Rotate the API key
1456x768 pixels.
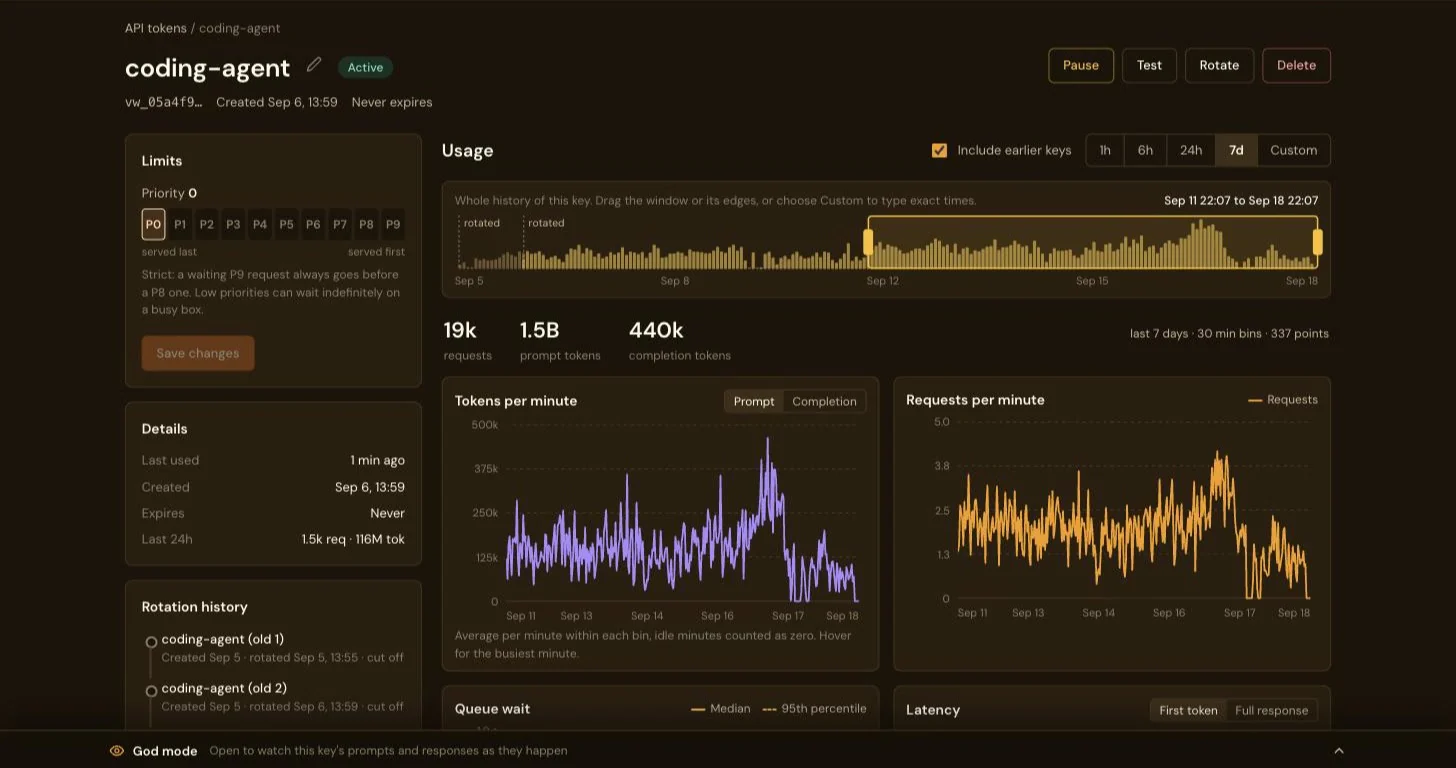click(x=1219, y=65)
